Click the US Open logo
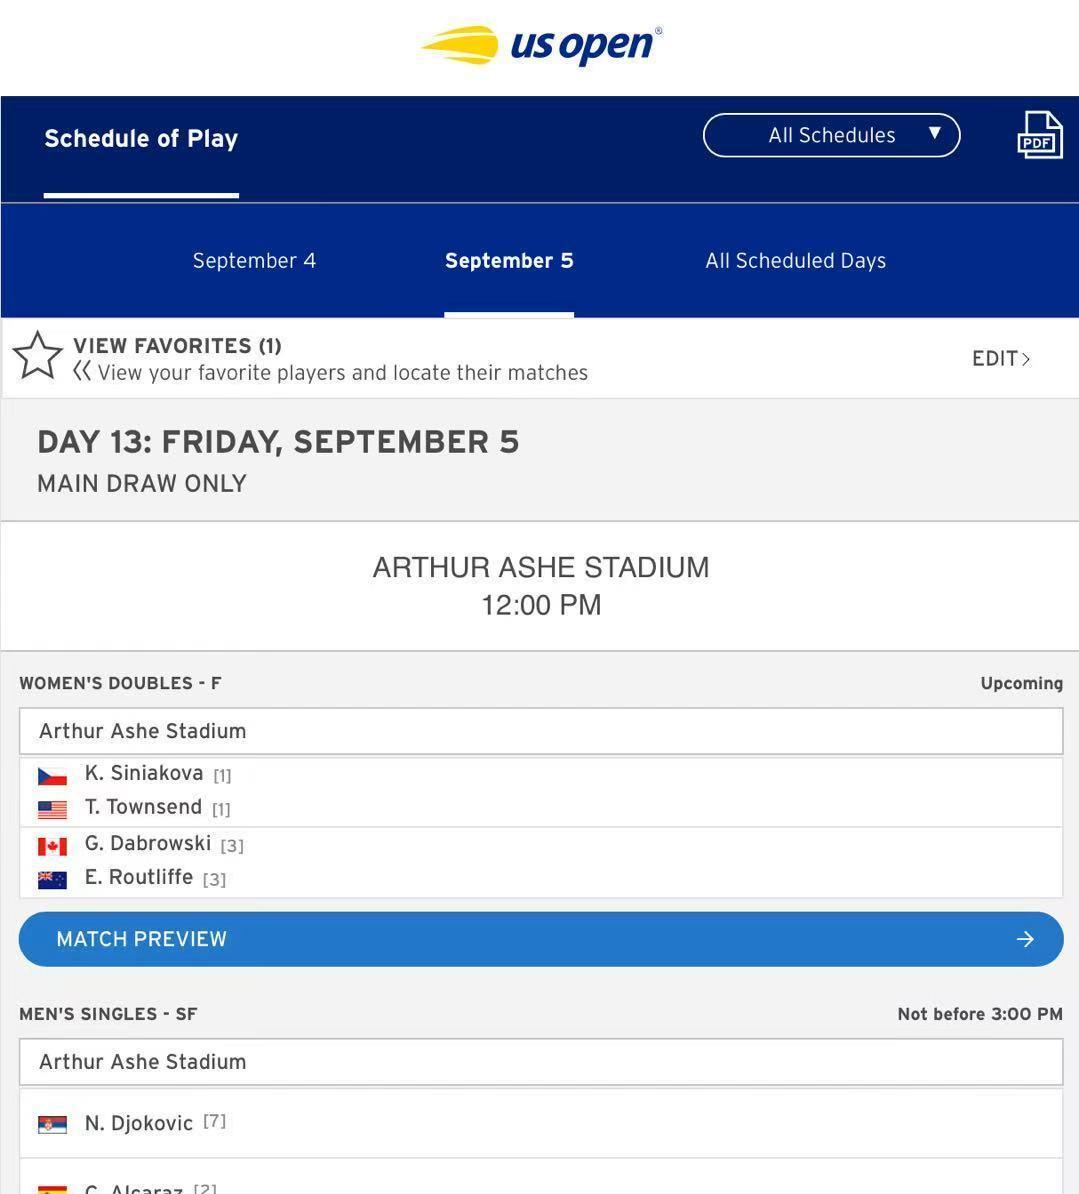 tap(541, 46)
